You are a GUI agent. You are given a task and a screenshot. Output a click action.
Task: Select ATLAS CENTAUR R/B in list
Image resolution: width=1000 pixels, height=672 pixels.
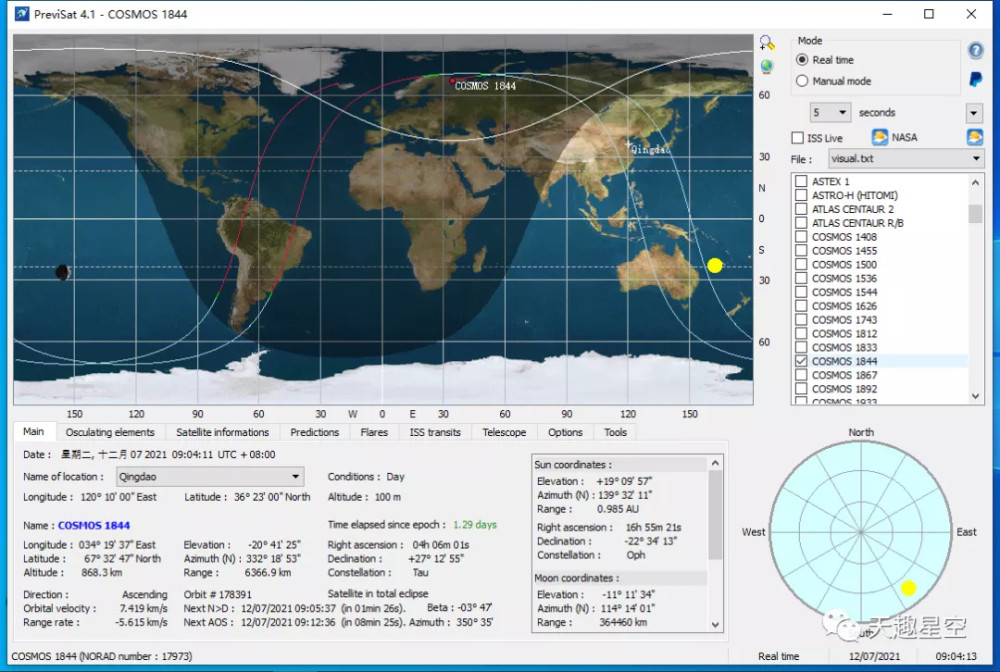[x=857, y=223]
